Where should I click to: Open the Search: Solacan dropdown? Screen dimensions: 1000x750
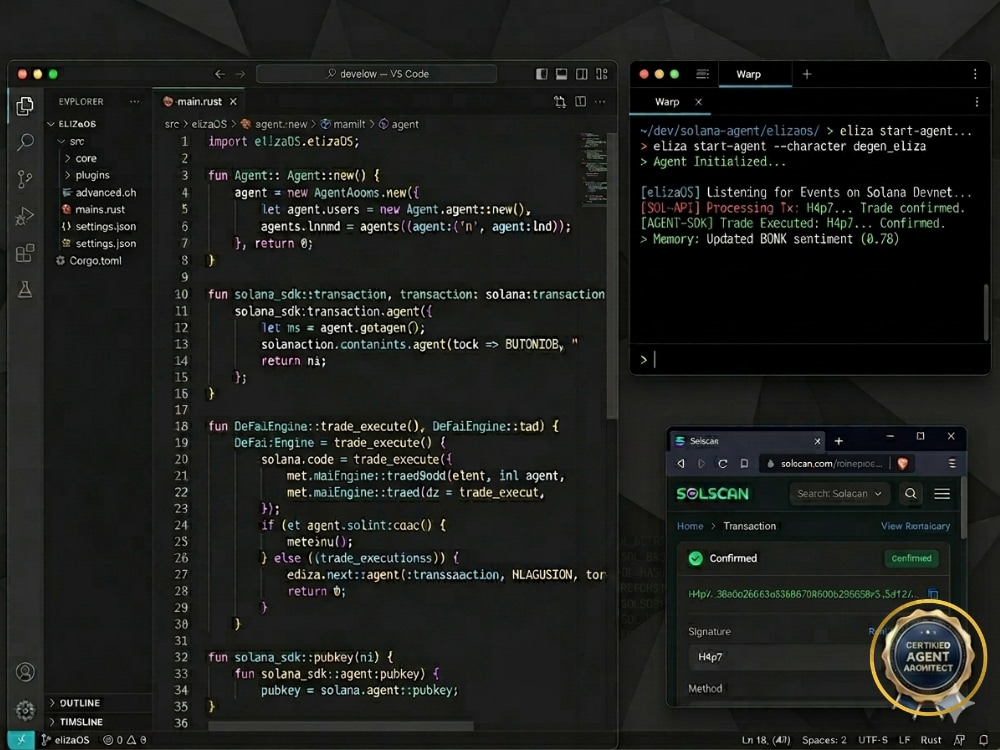839,494
